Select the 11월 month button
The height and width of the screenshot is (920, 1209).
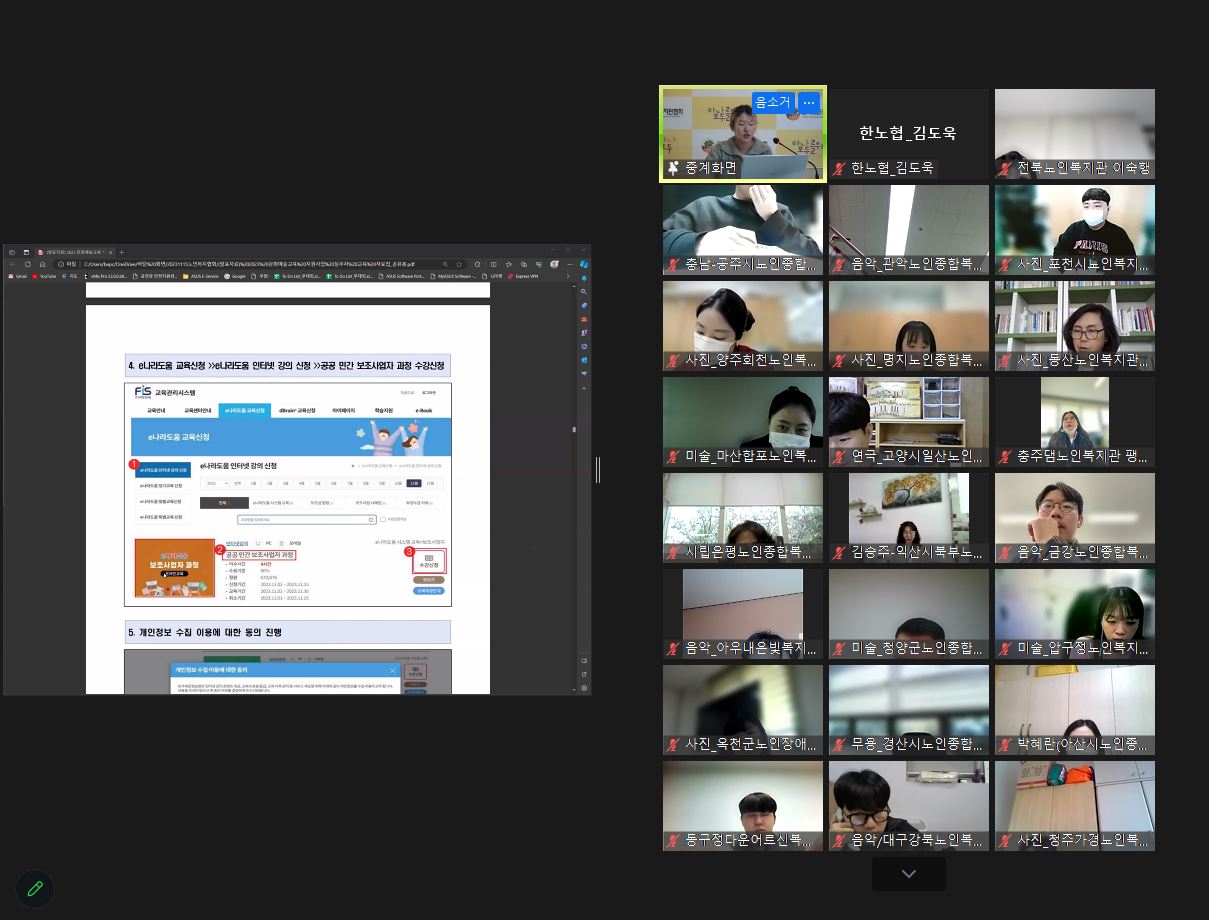tap(414, 483)
